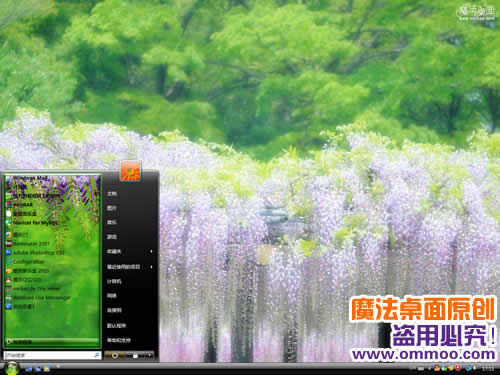This screenshot has width=500, height=375.
Task: Click the lock computer button
Action: 135,356
